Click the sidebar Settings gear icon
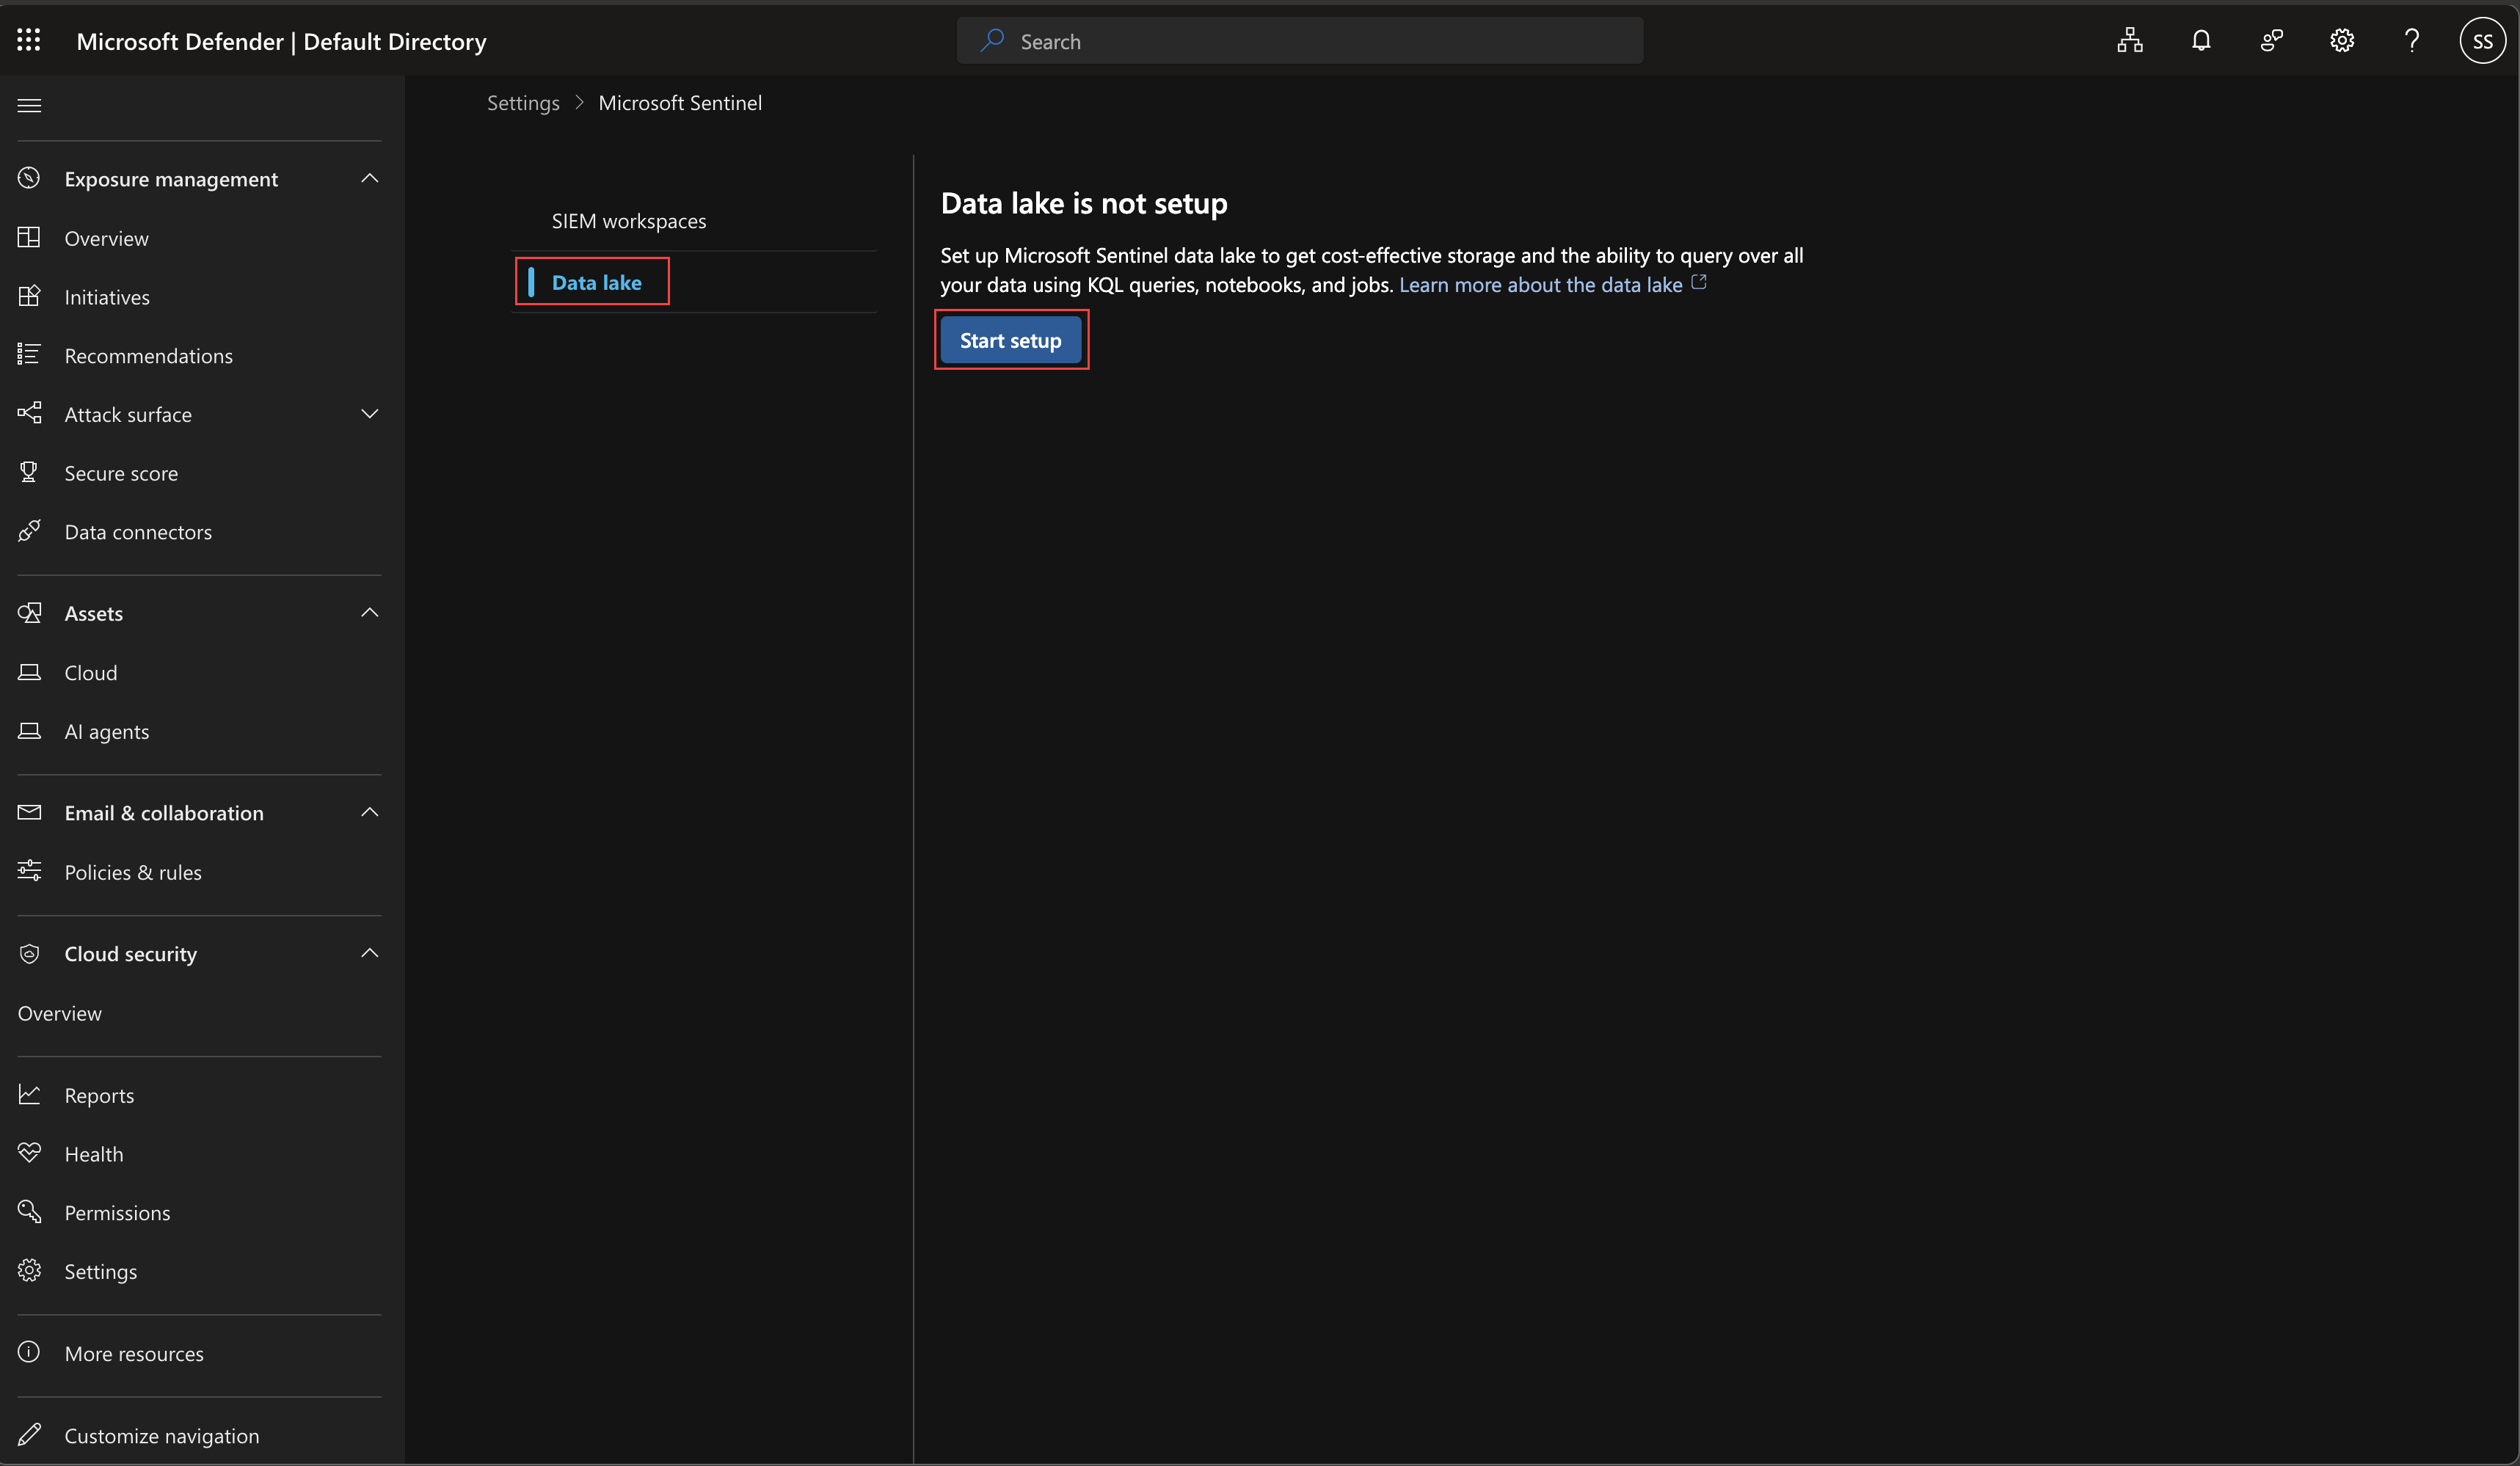The image size is (2520, 1466). (x=29, y=1270)
